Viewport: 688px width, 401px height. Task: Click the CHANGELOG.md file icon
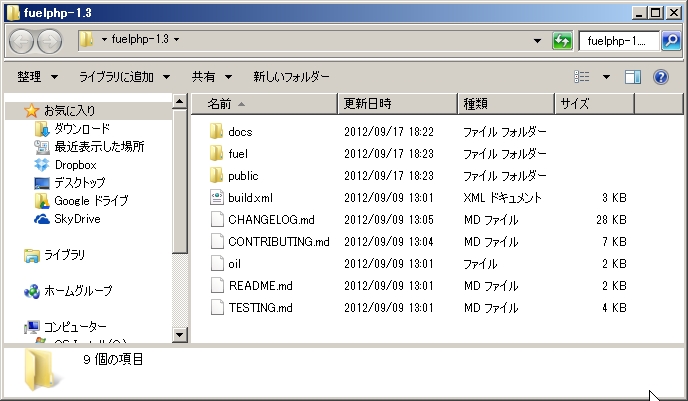click(217, 219)
